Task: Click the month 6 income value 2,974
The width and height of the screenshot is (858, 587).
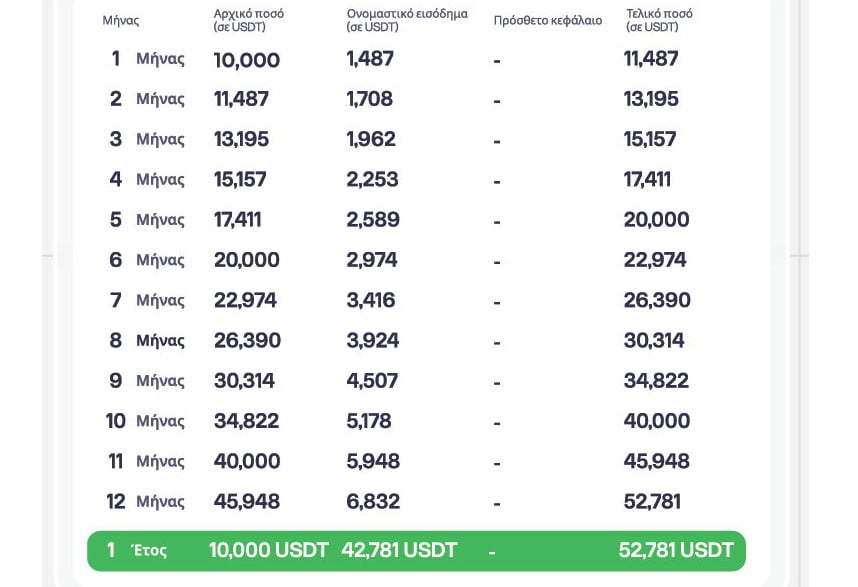Action: (x=372, y=260)
